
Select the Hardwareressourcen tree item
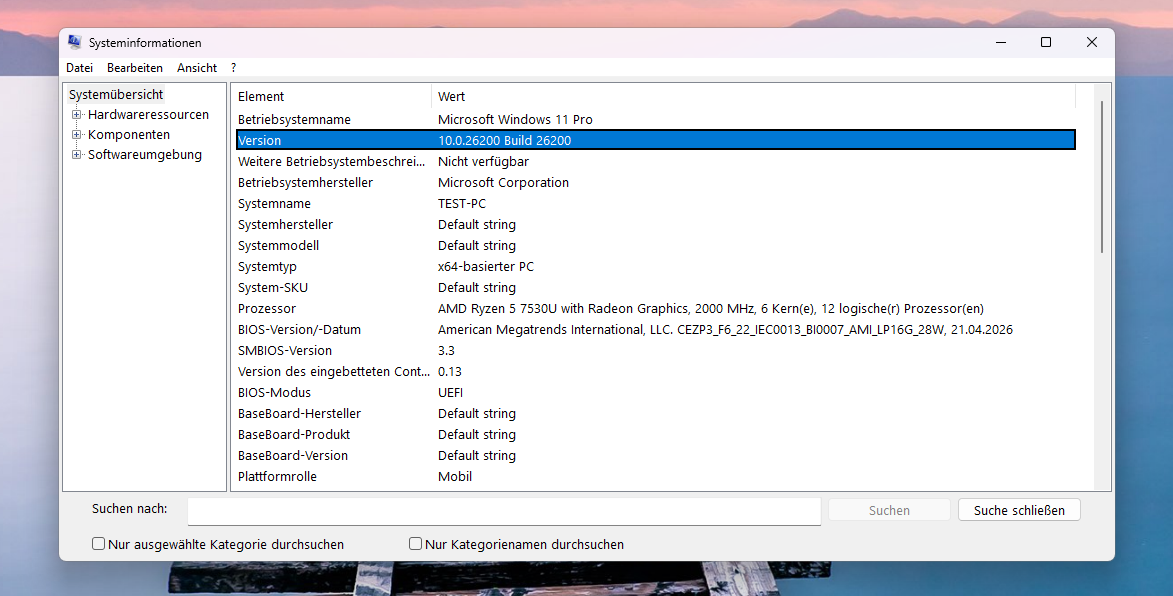(x=148, y=114)
